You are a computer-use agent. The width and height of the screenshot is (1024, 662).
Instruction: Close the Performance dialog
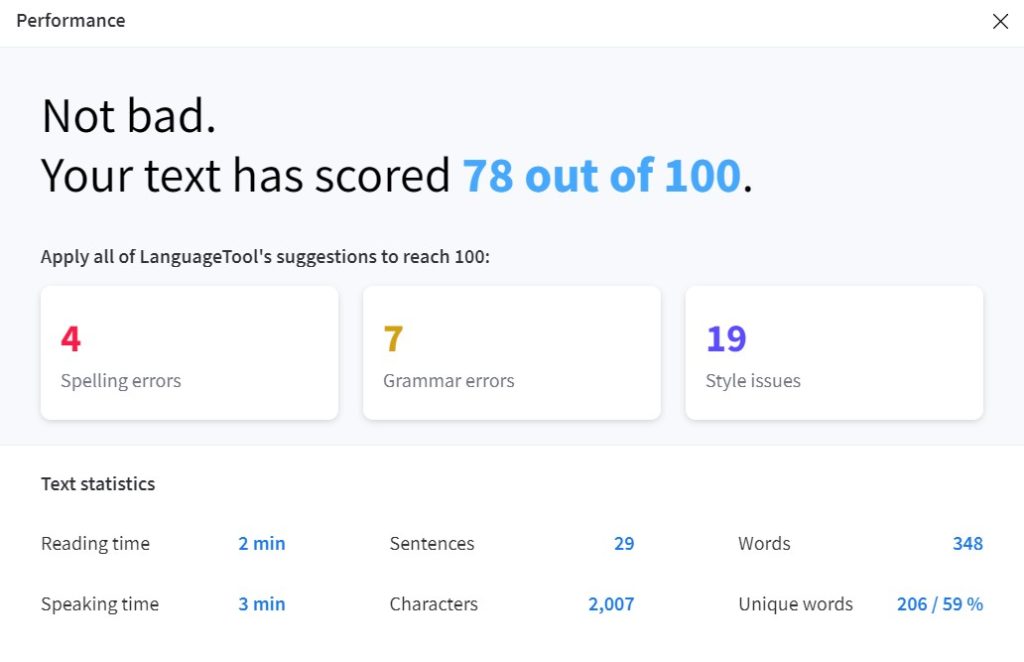coord(1000,22)
